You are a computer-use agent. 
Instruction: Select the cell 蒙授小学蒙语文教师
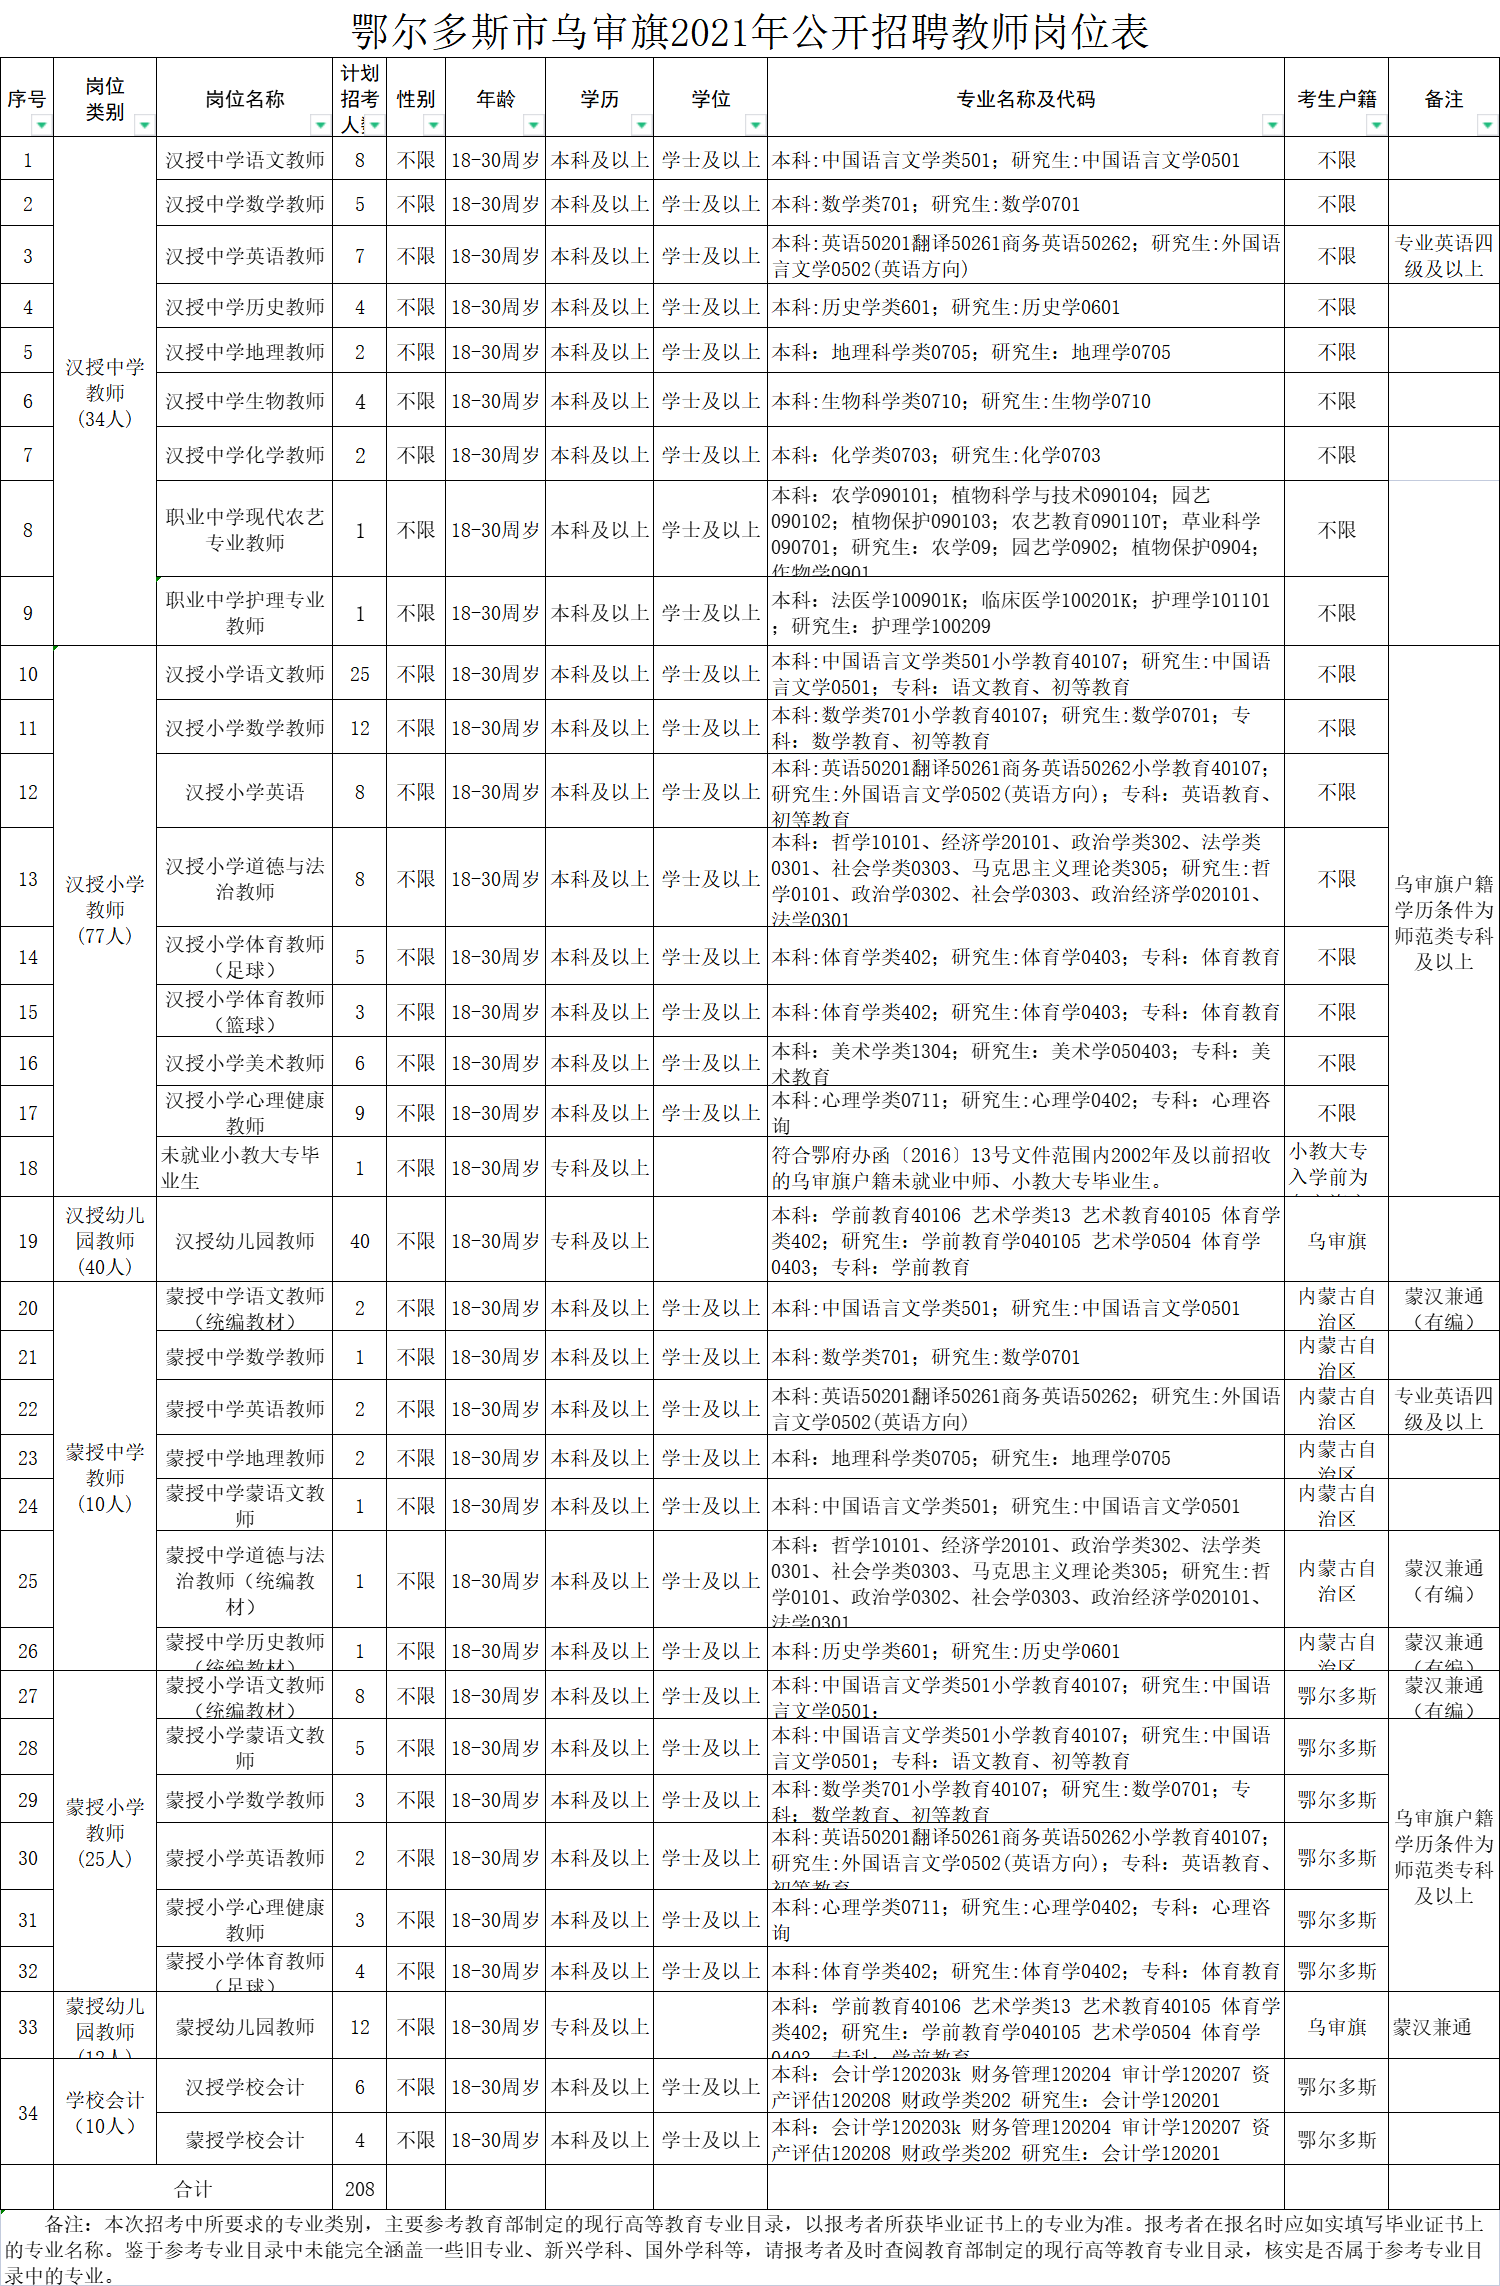245,1748
